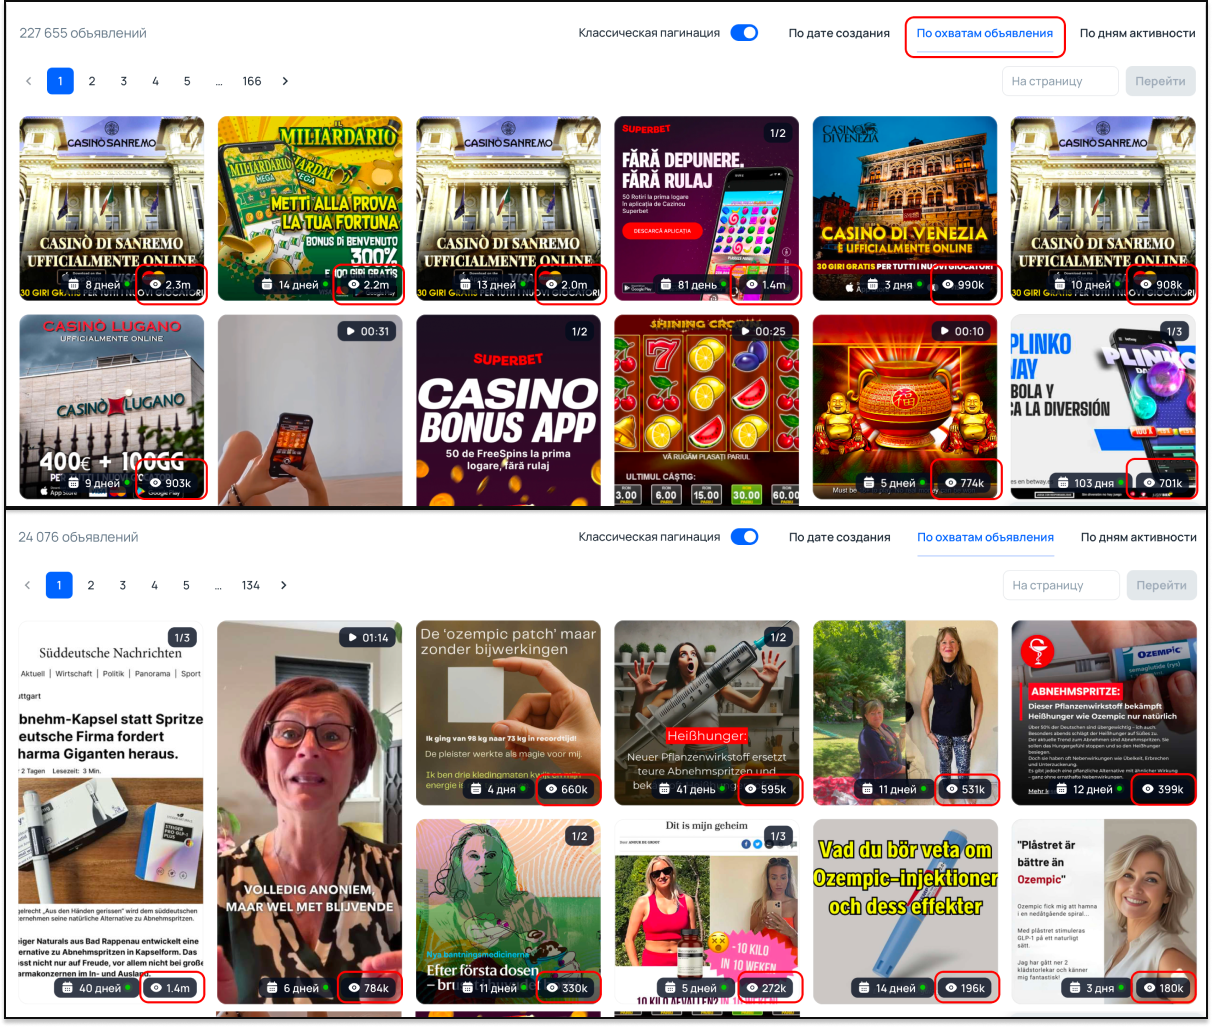Click the play icon on 01:14 video
1212x1027 pixels.
click(351, 637)
